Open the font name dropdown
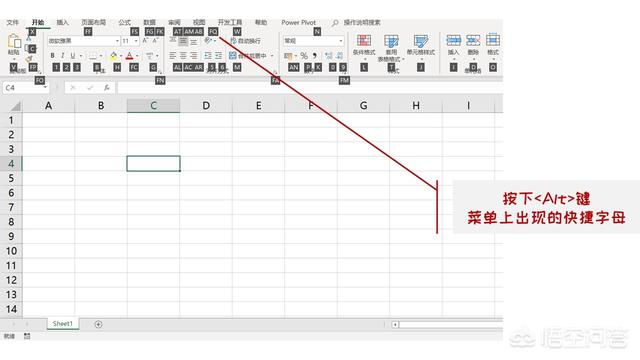The image size is (640, 360). (117, 41)
